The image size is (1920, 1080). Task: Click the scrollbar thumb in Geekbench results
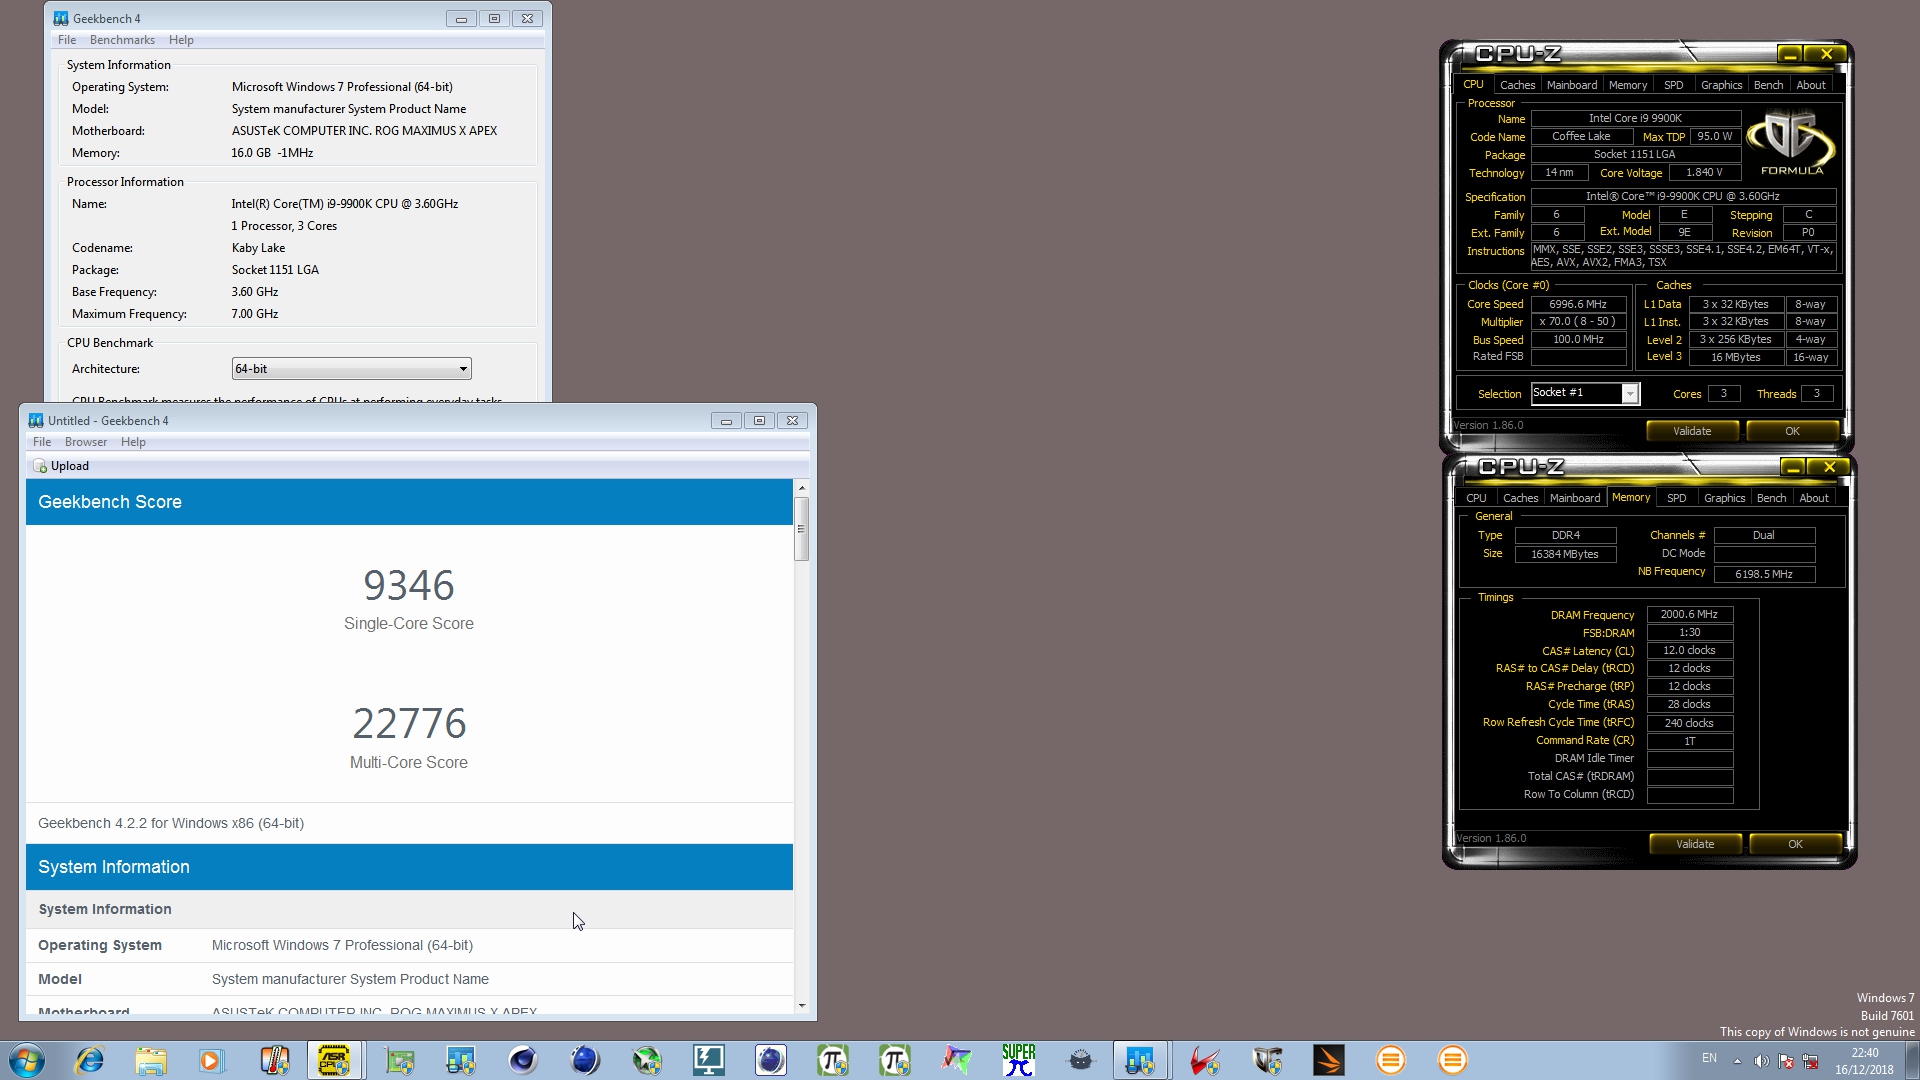(801, 529)
